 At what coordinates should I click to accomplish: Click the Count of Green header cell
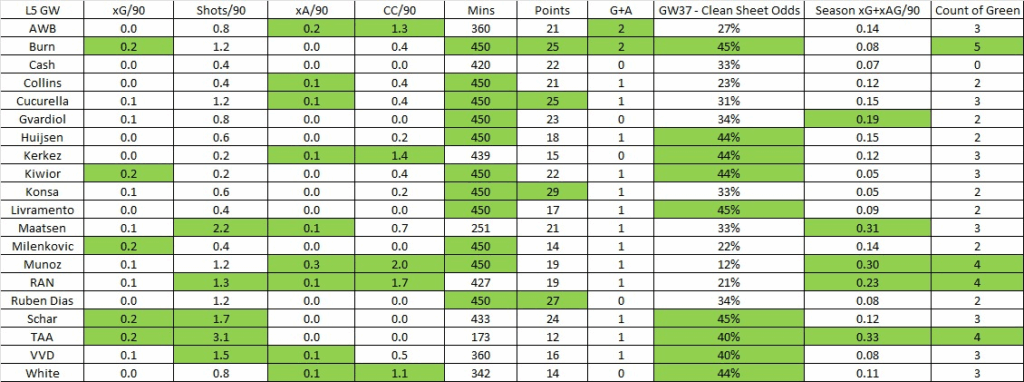[x=977, y=10]
